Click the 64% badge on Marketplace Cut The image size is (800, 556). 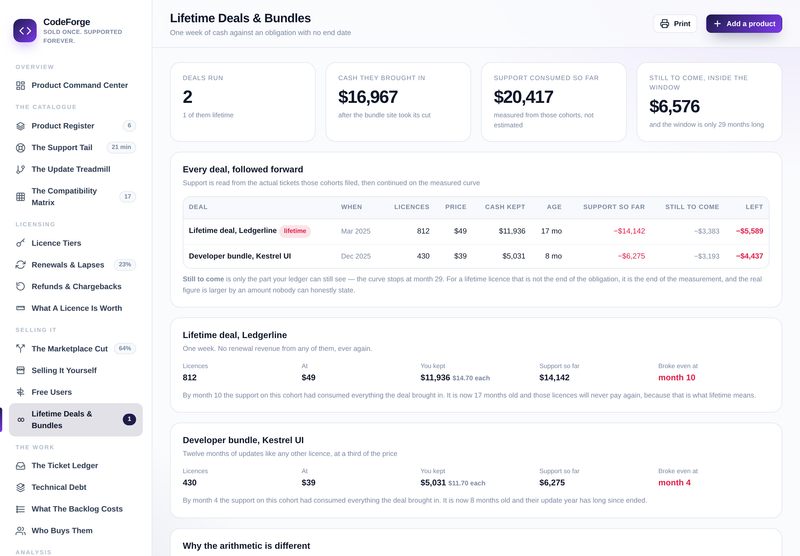tap(124, 349)
